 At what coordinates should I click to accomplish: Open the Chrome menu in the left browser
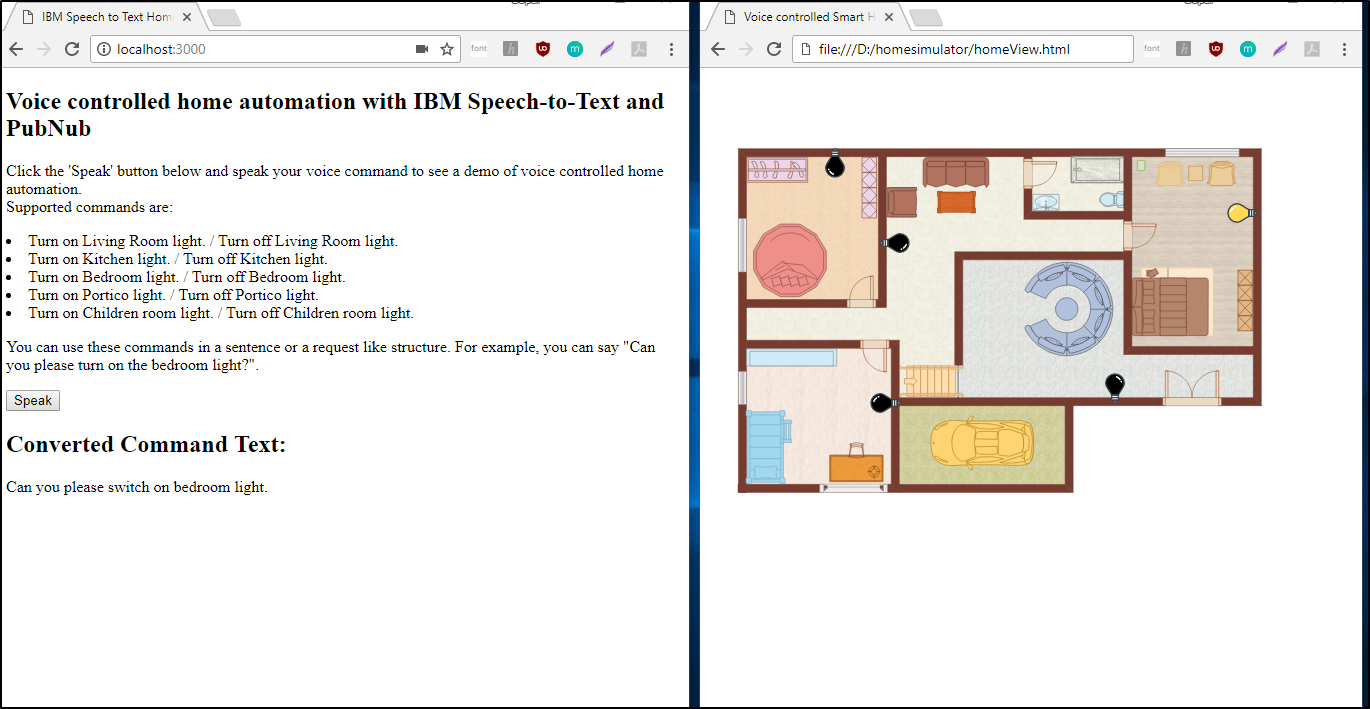[671, 49]
